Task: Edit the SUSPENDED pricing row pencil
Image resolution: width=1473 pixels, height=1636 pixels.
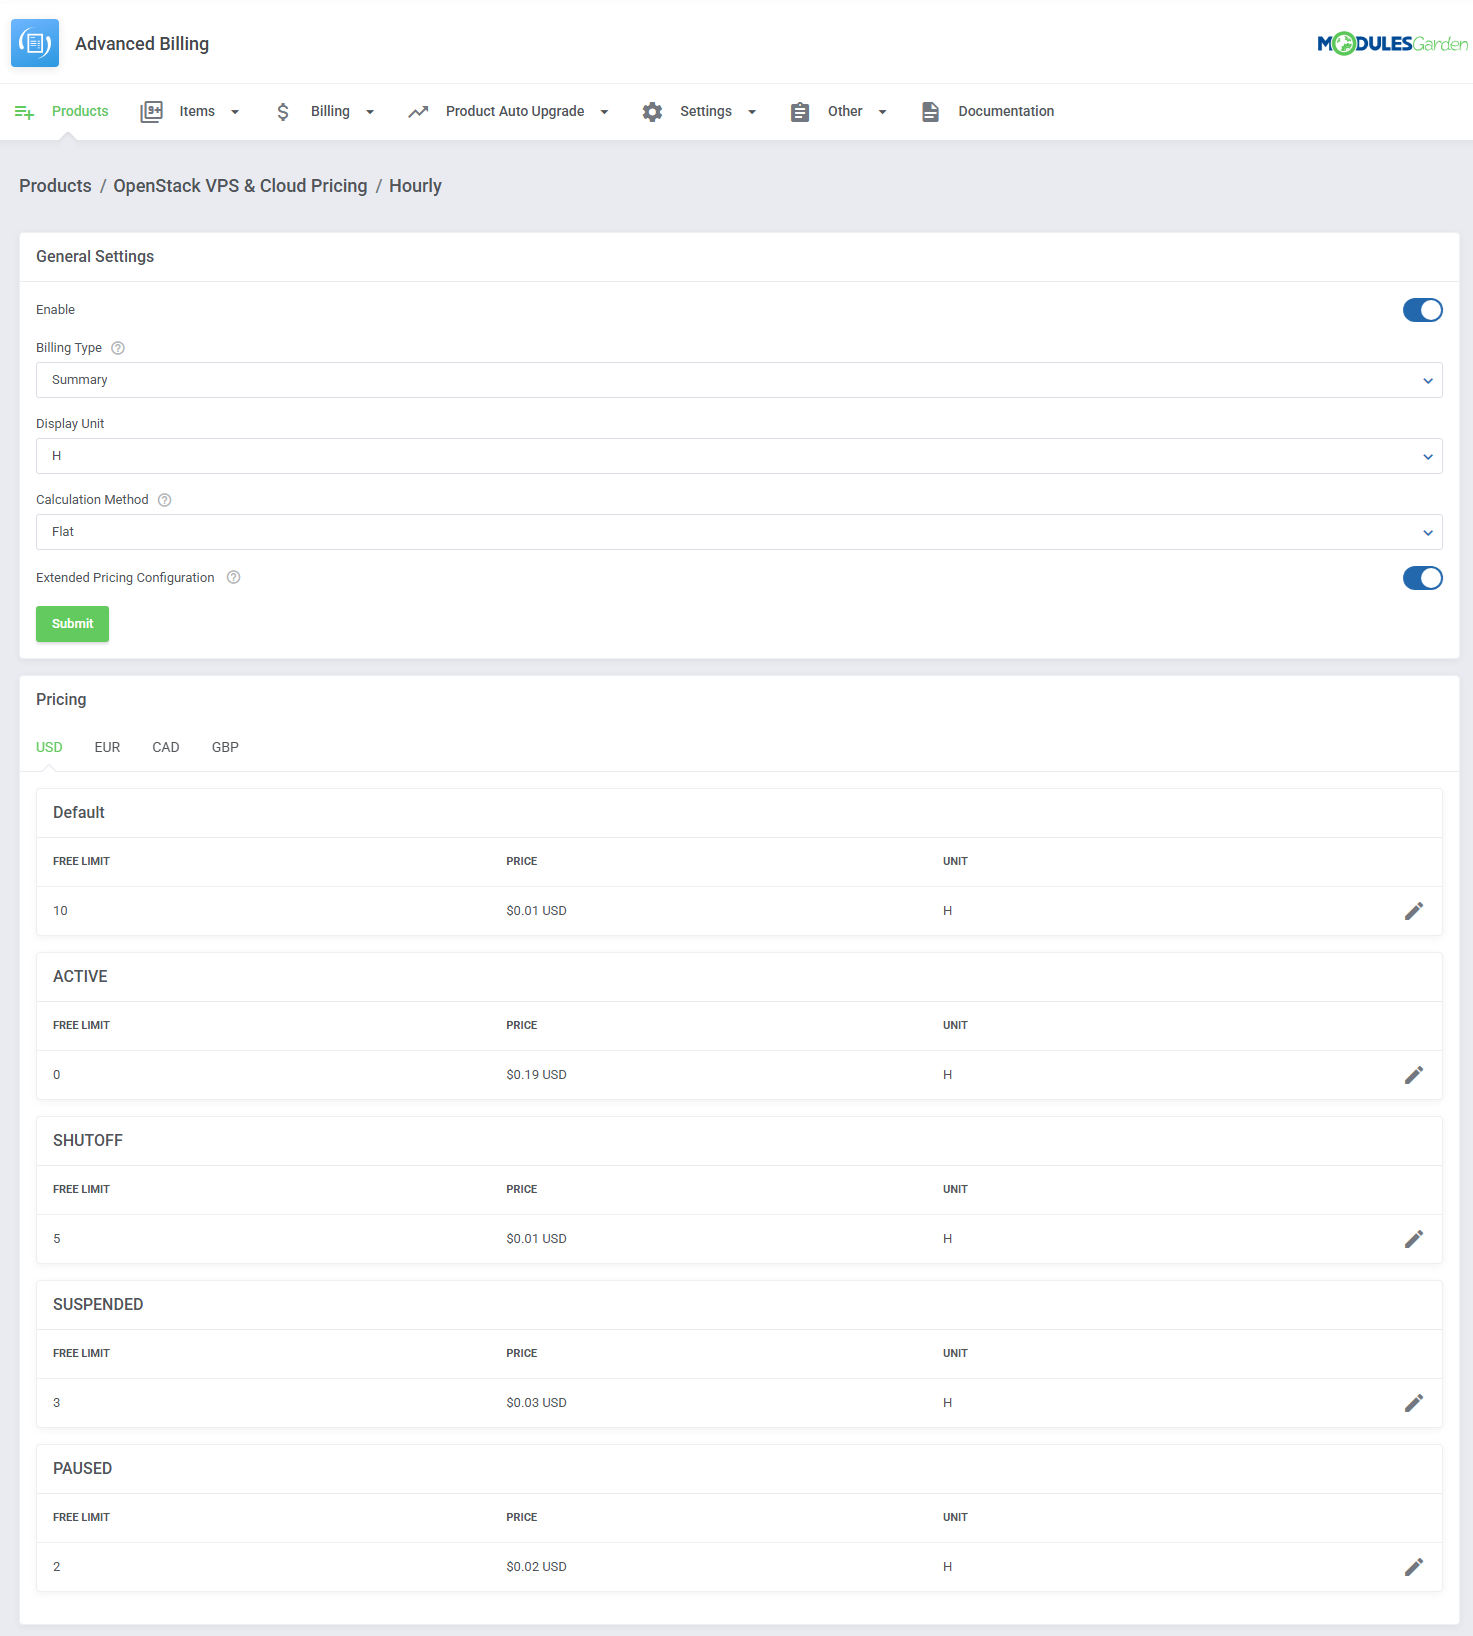Action: coord(1414,1403)
